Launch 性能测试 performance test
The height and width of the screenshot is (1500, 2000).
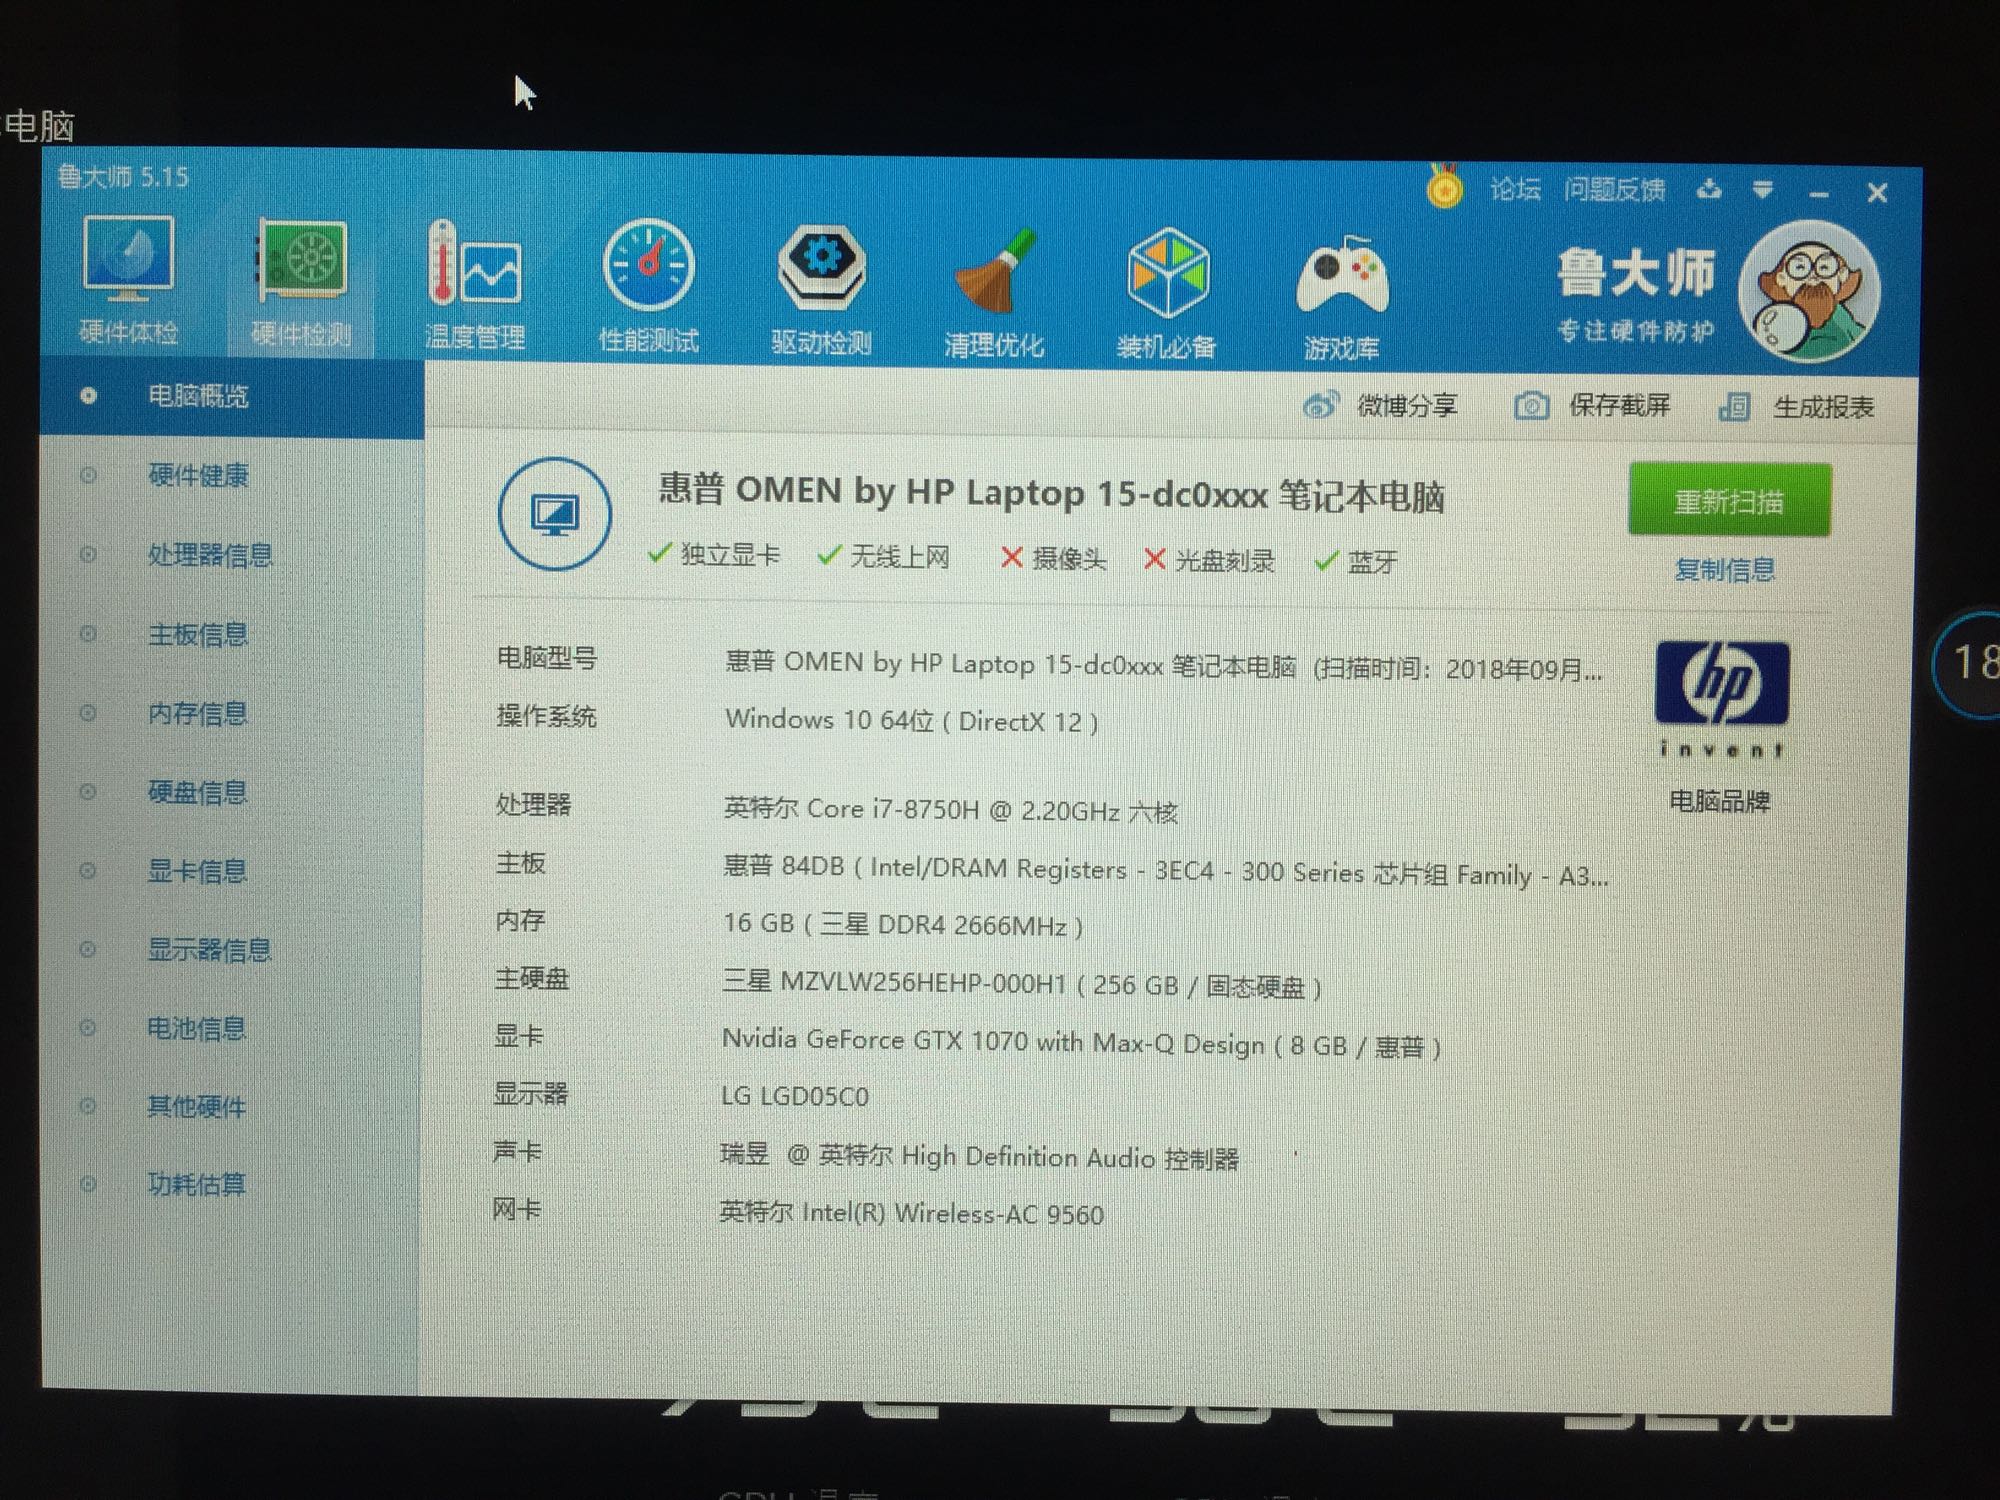click(648, 288)
